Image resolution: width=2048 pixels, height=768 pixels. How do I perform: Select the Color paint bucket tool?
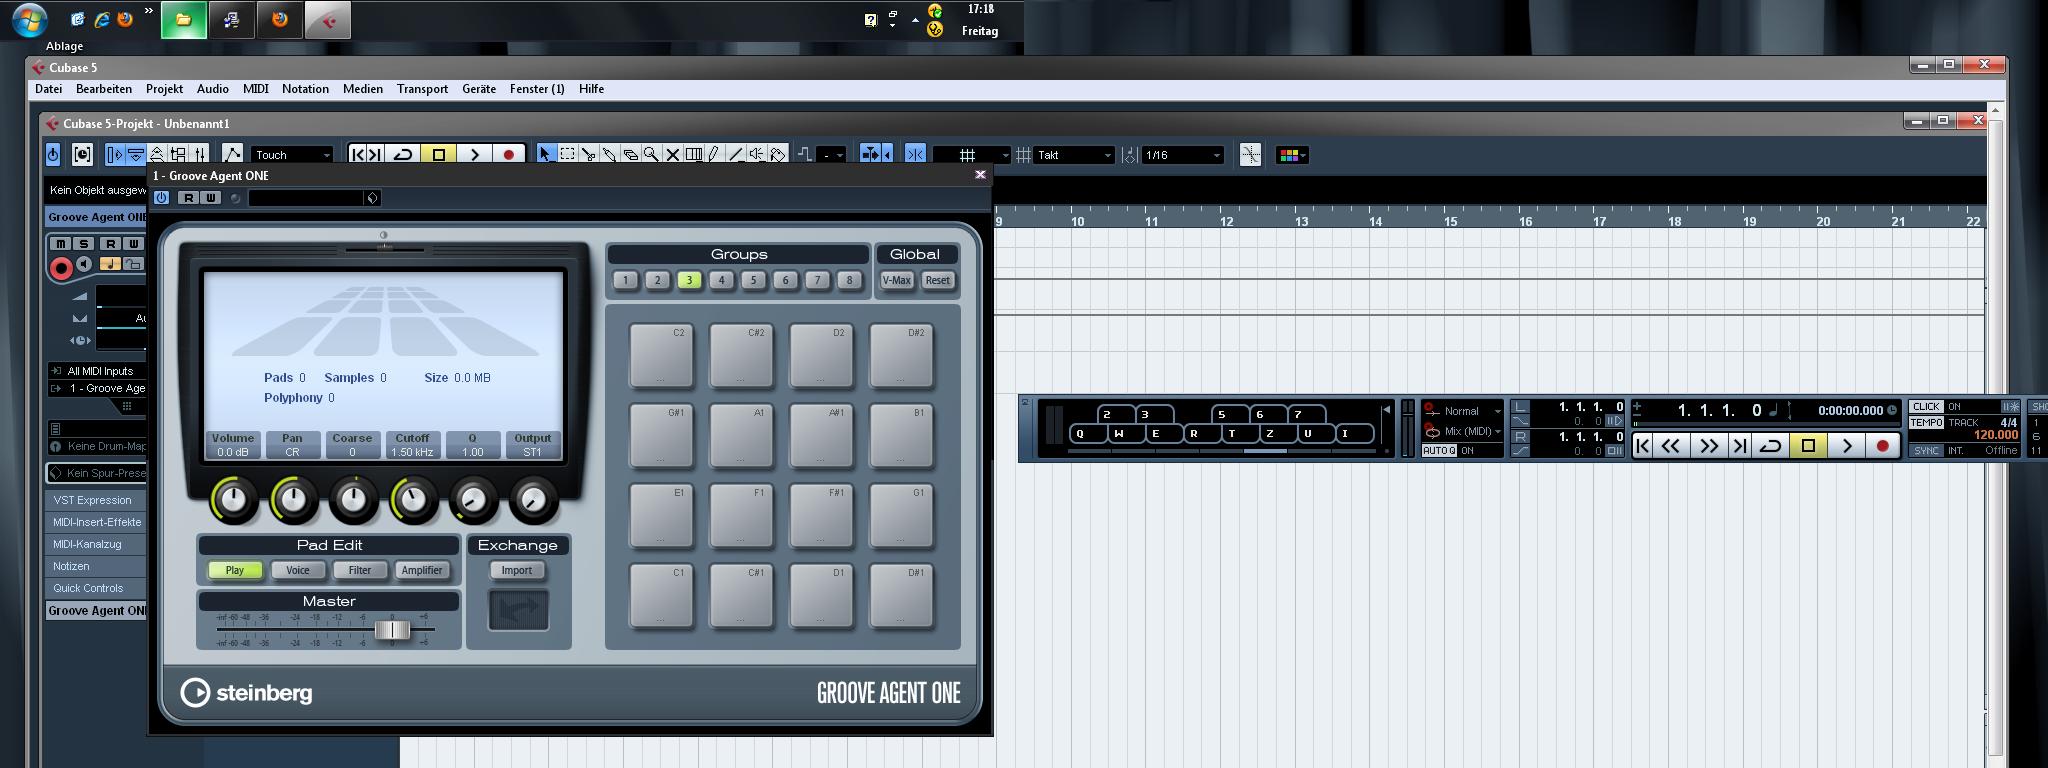[777, 154]
